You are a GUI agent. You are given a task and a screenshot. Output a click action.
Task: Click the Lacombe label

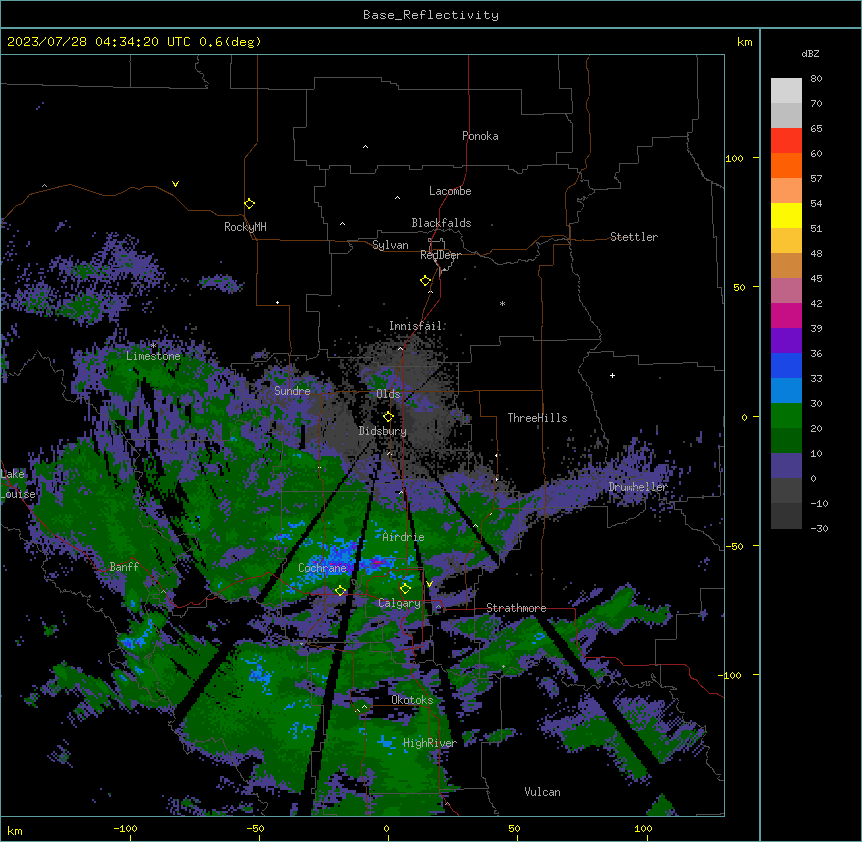(x=450, y=191)
